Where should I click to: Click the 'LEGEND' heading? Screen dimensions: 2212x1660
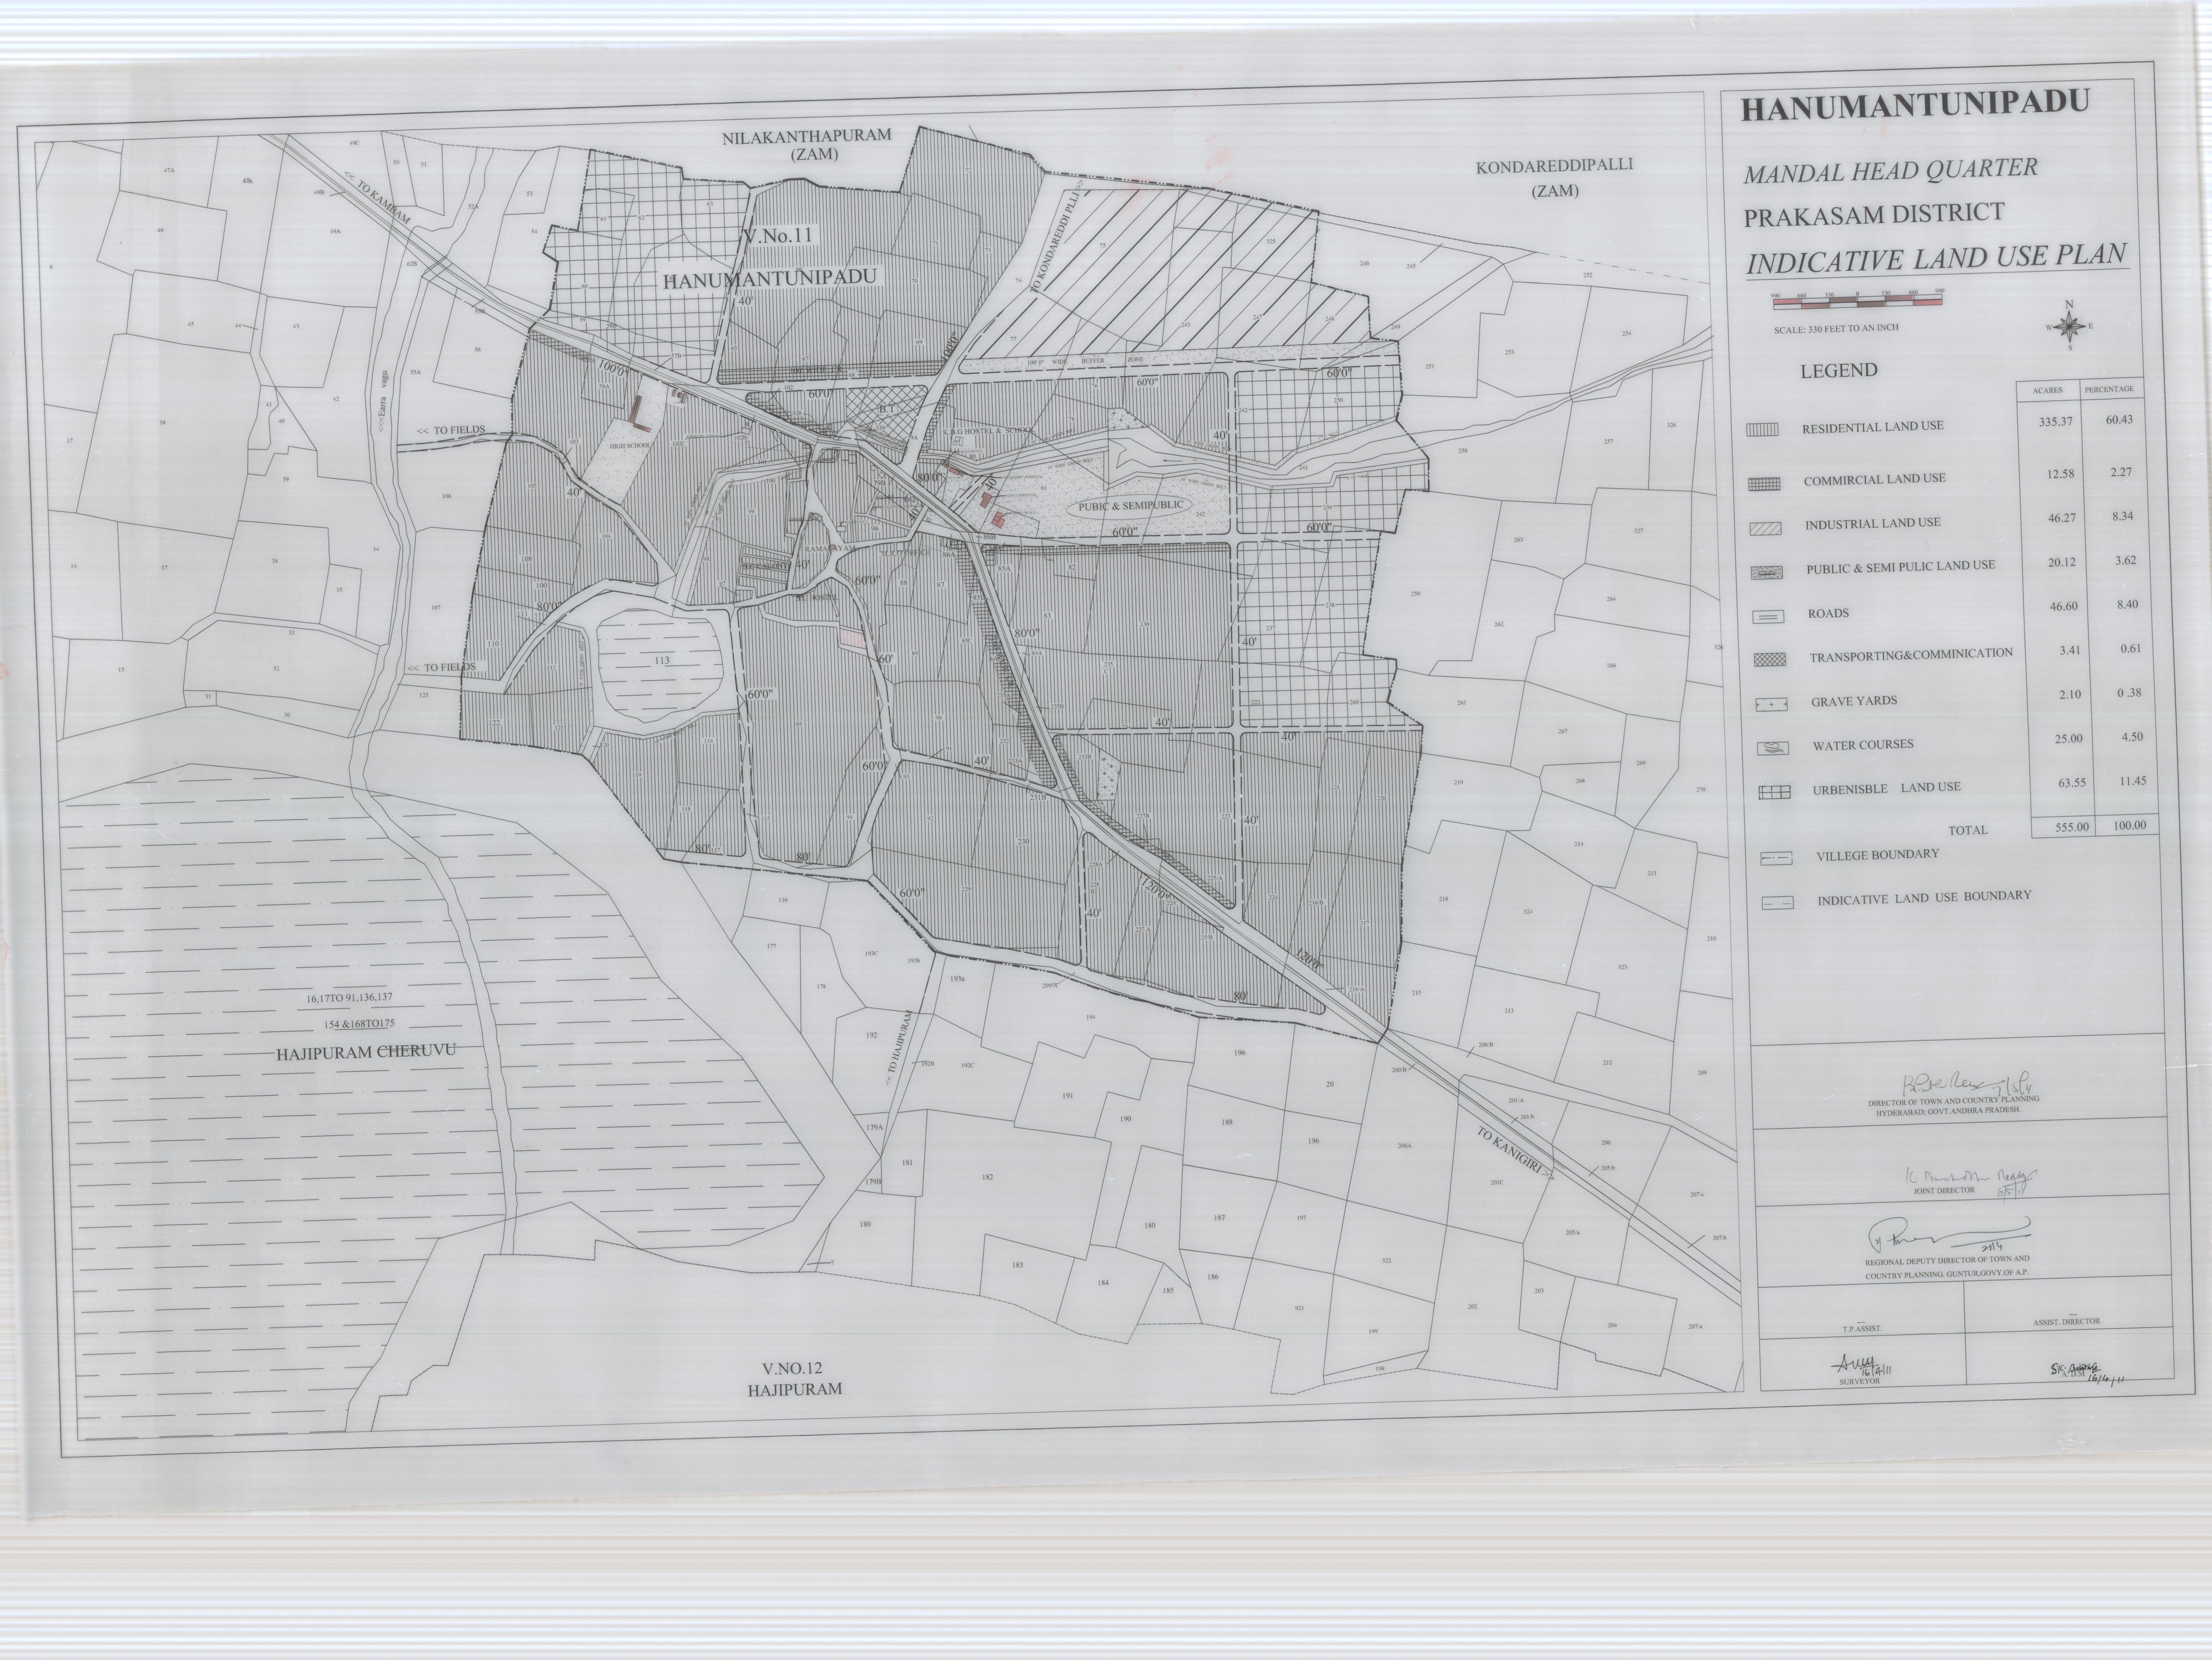(x=1839, y=371)
